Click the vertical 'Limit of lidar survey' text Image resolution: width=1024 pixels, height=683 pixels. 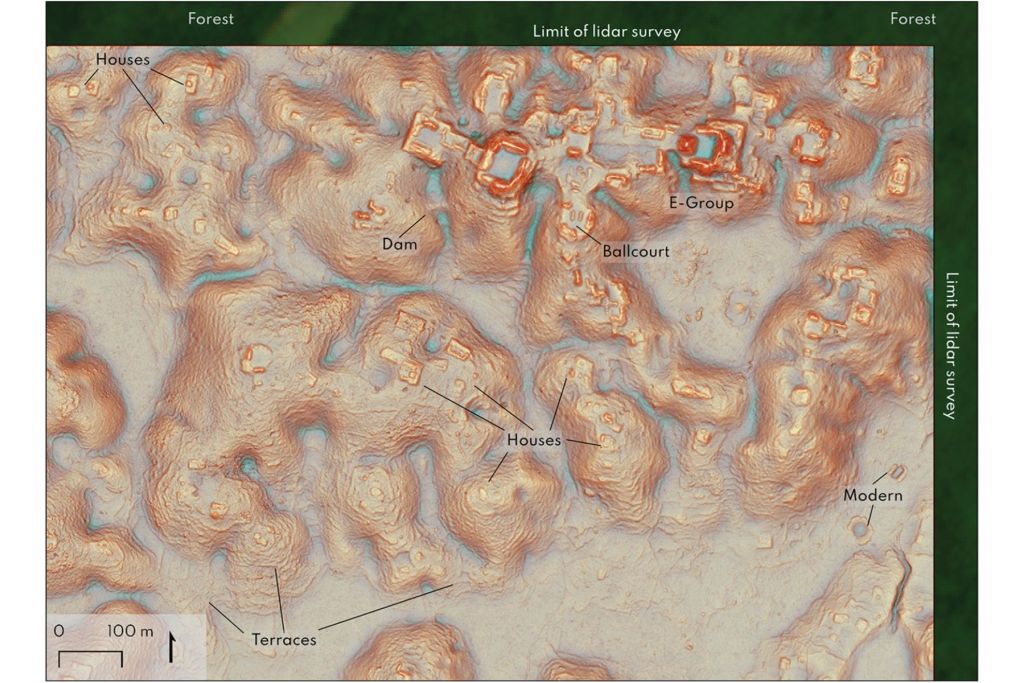951,345
